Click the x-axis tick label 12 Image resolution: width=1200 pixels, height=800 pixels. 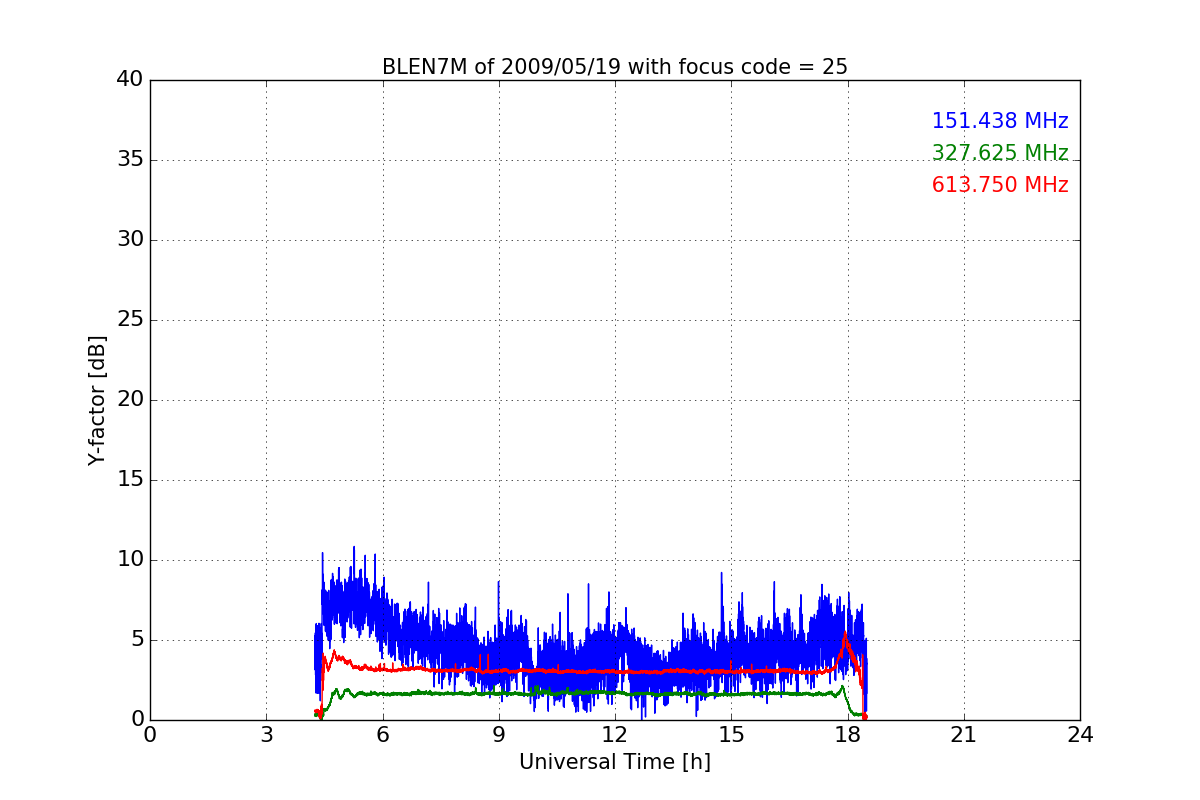coord(615,735)
